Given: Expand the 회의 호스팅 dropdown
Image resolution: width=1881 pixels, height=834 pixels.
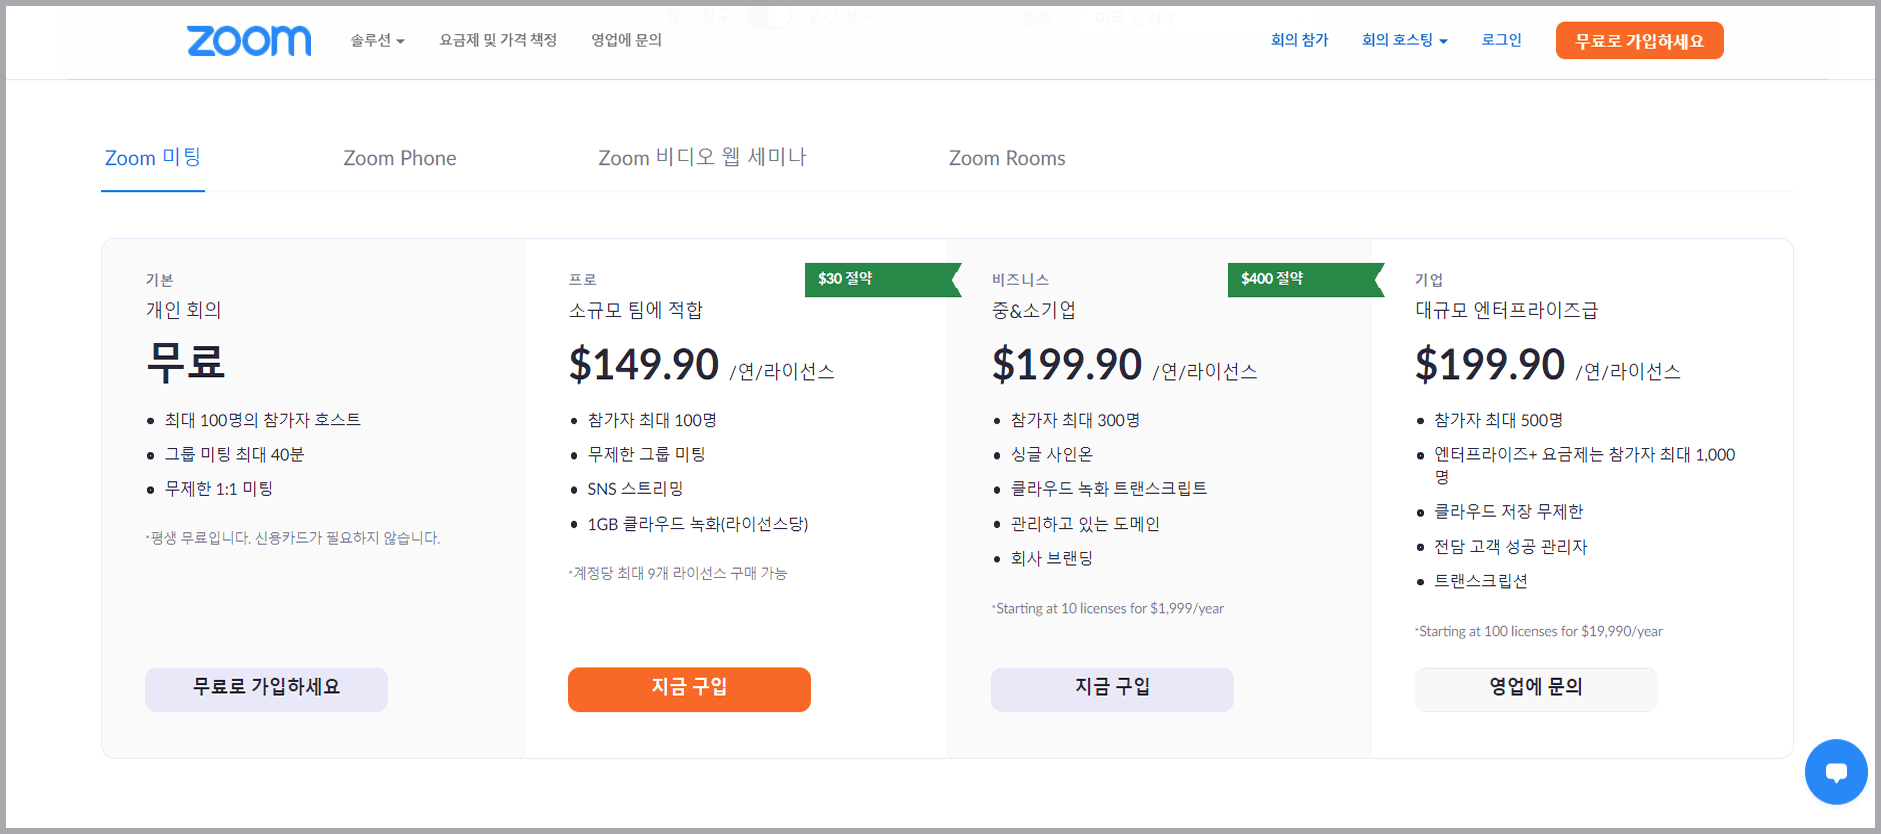Looking at the screenshot, I should point(1404,40).
